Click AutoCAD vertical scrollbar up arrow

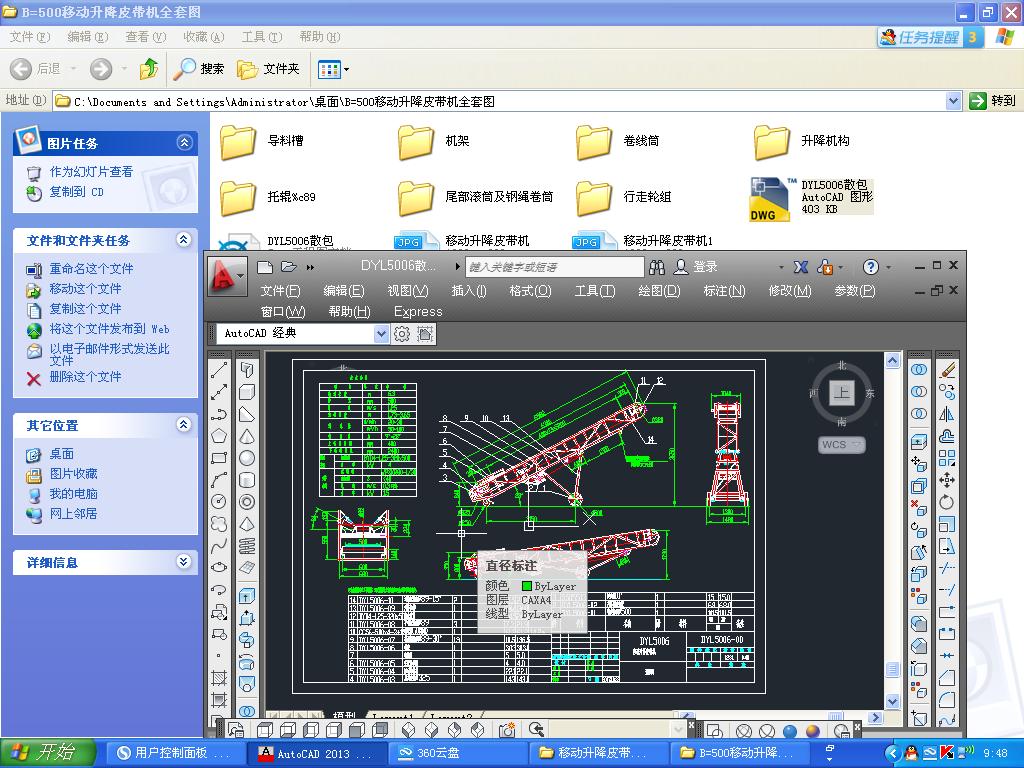point(892,360)
